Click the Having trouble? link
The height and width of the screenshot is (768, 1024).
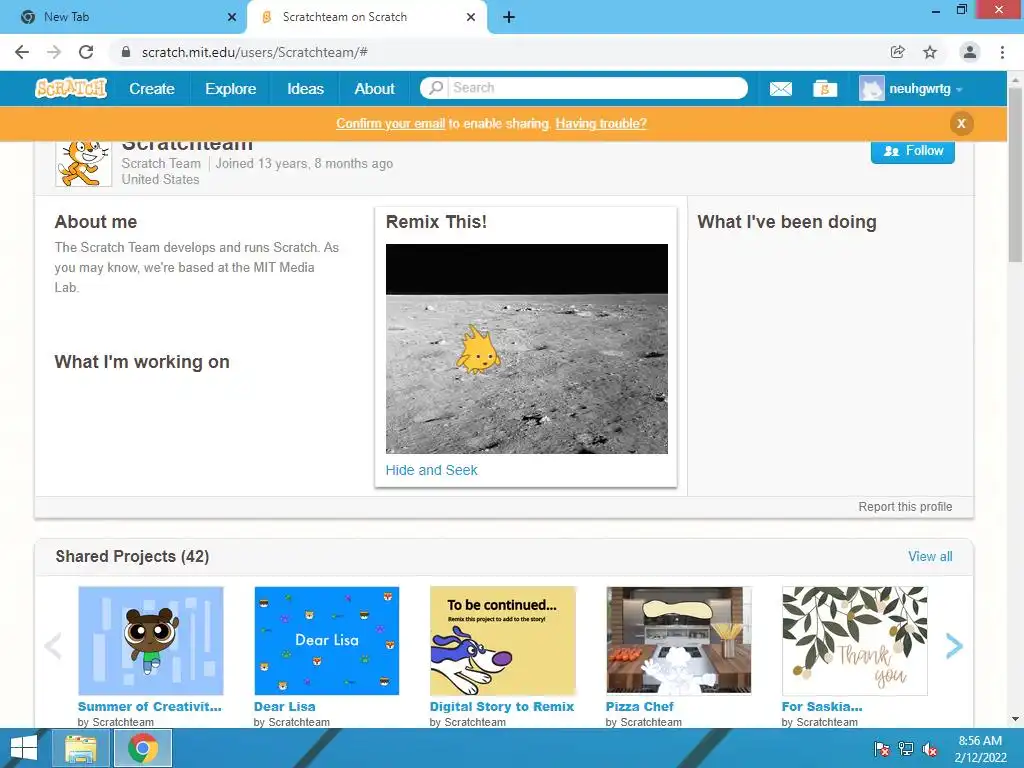point(601,123)
